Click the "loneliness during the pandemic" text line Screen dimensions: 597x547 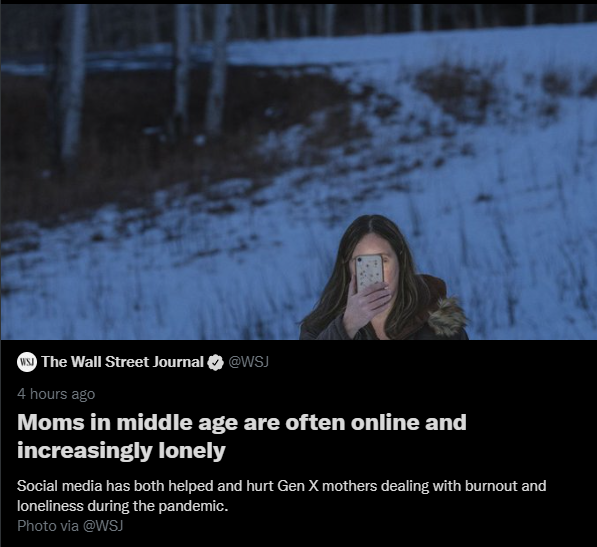(123, 506)
